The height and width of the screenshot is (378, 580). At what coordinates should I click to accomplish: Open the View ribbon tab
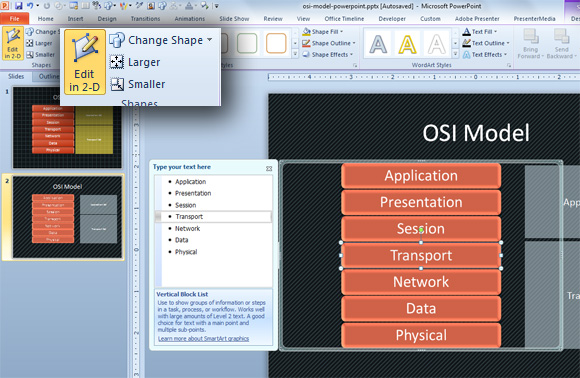[x=303, y=18]
